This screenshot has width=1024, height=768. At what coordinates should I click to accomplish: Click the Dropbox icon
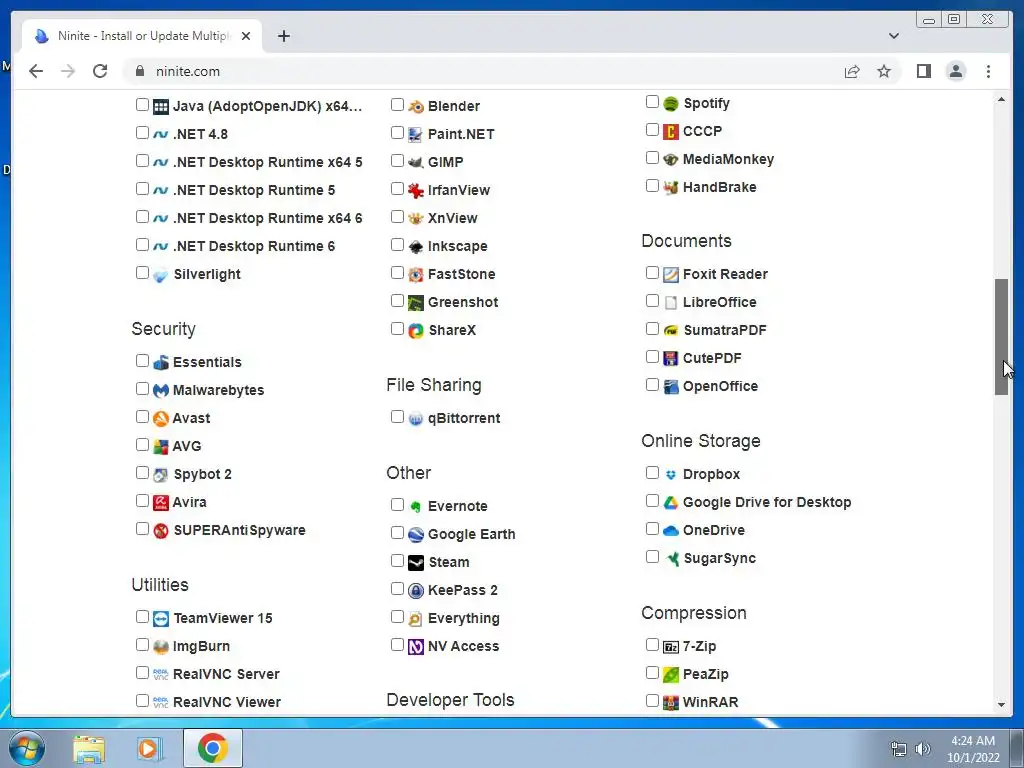click(671, 475)
